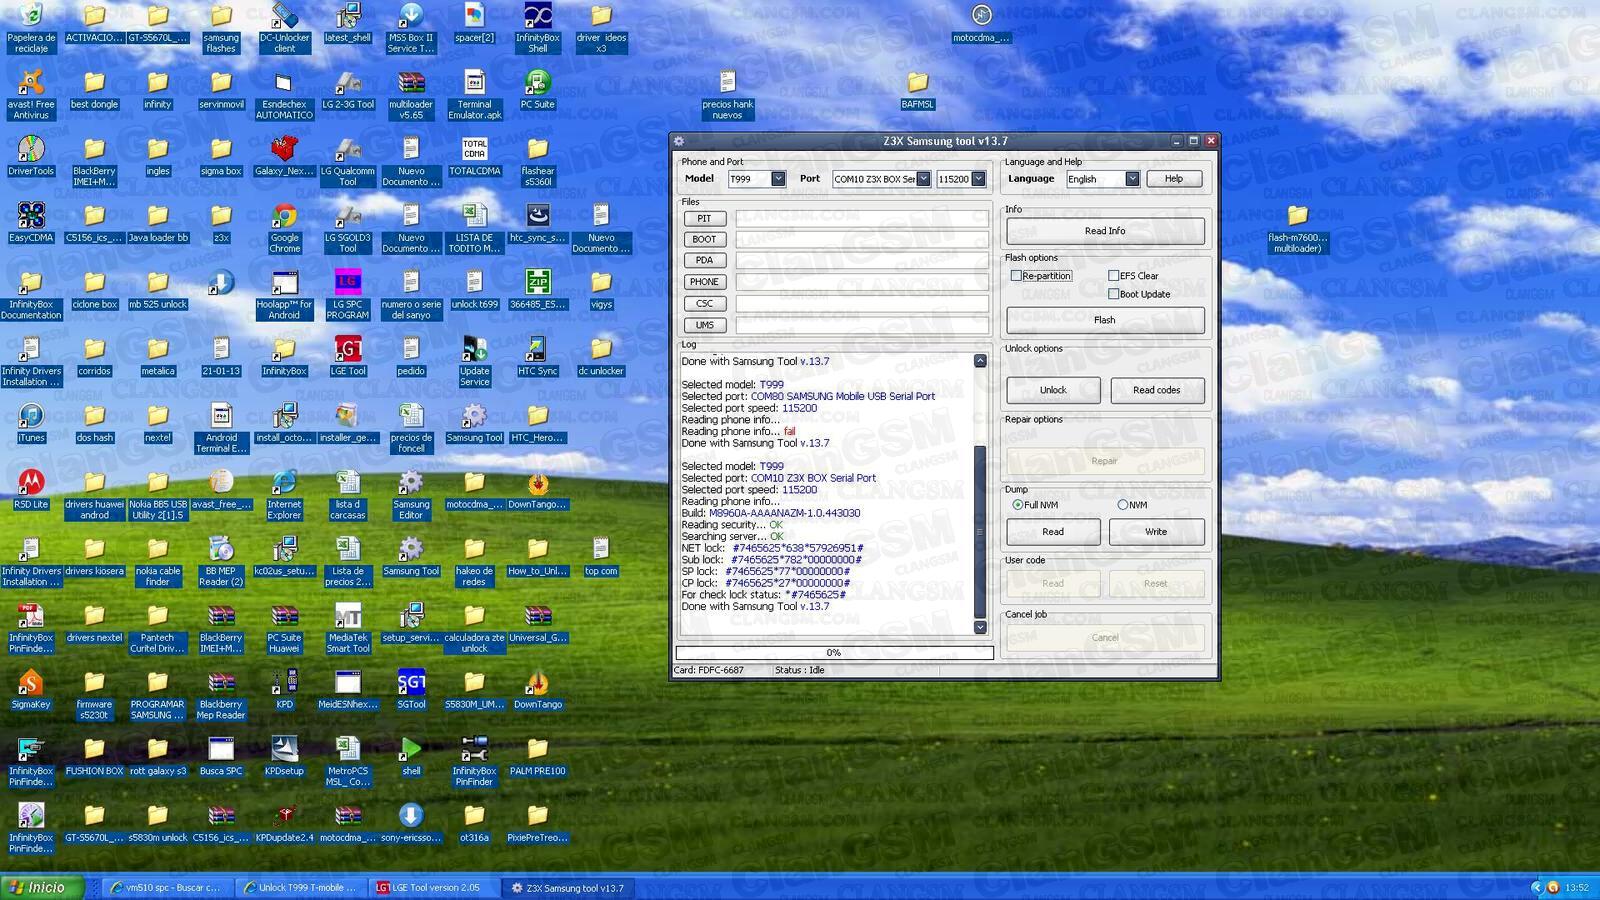Screen dimensions: 1600x900
Task: Click the PDA file path field
Action: pyautogui.click(x=862, y=260)
